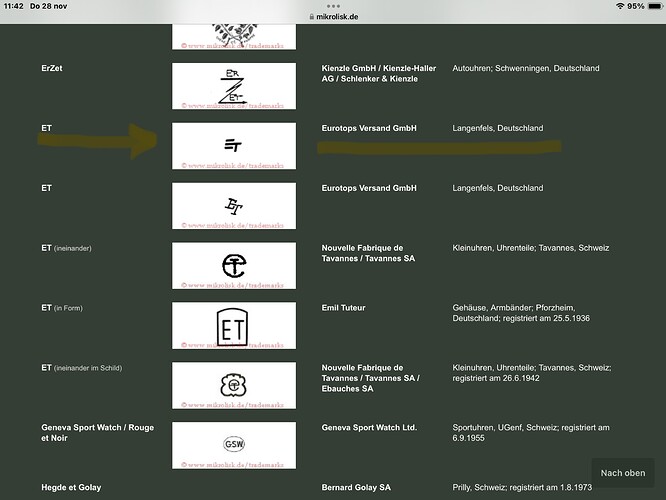
Task: Select 'Autouhren; Schwenningen, Deutschland' text
Action: [x=526, y=68]
